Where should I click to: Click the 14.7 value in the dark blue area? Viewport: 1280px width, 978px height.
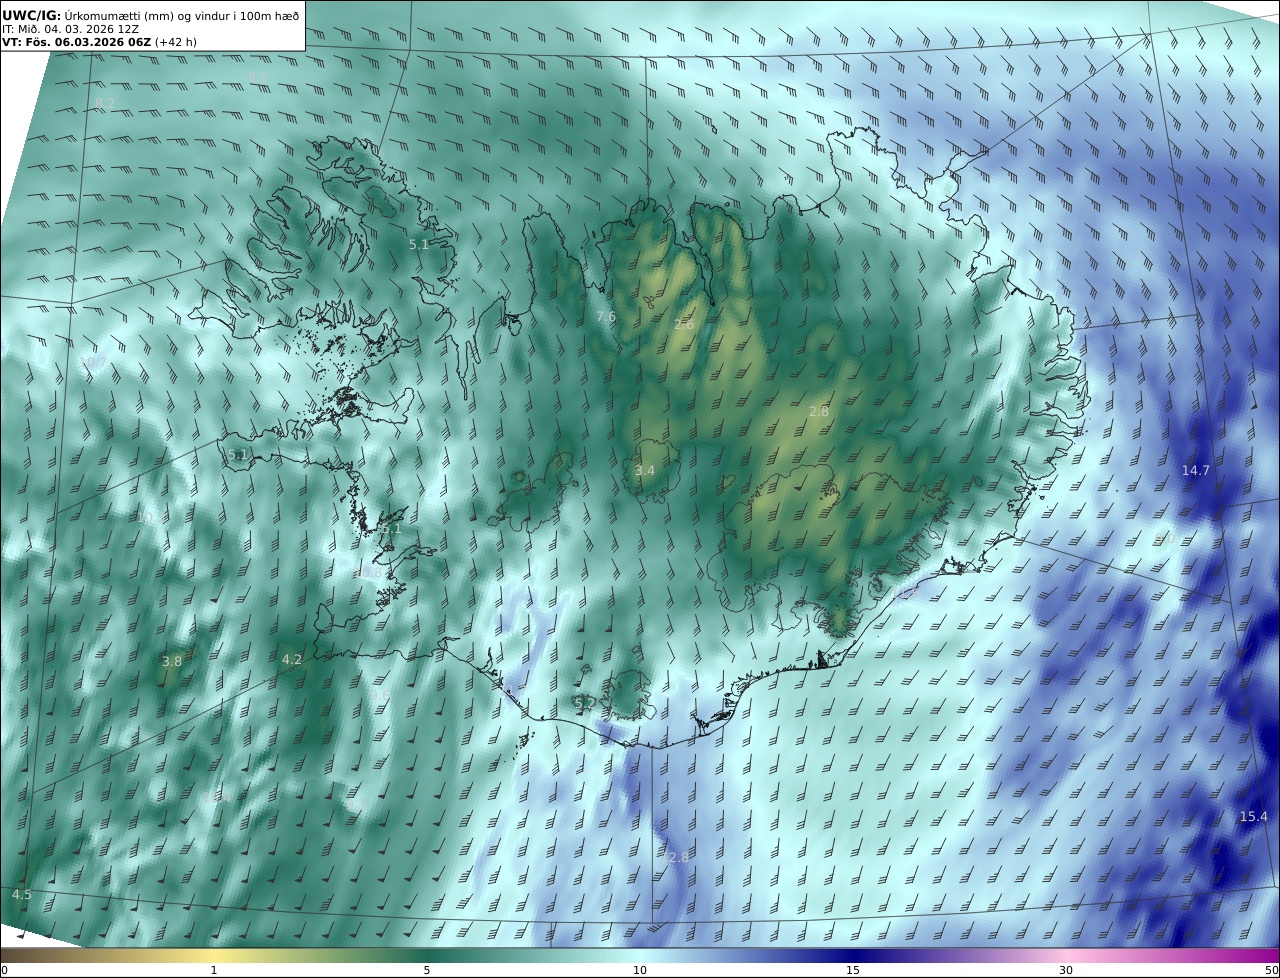click(x=1196, y=470)
